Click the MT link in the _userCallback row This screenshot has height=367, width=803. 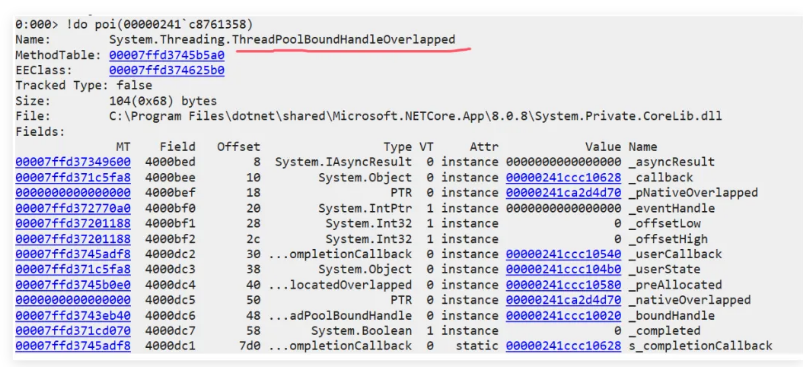point(73,254)
